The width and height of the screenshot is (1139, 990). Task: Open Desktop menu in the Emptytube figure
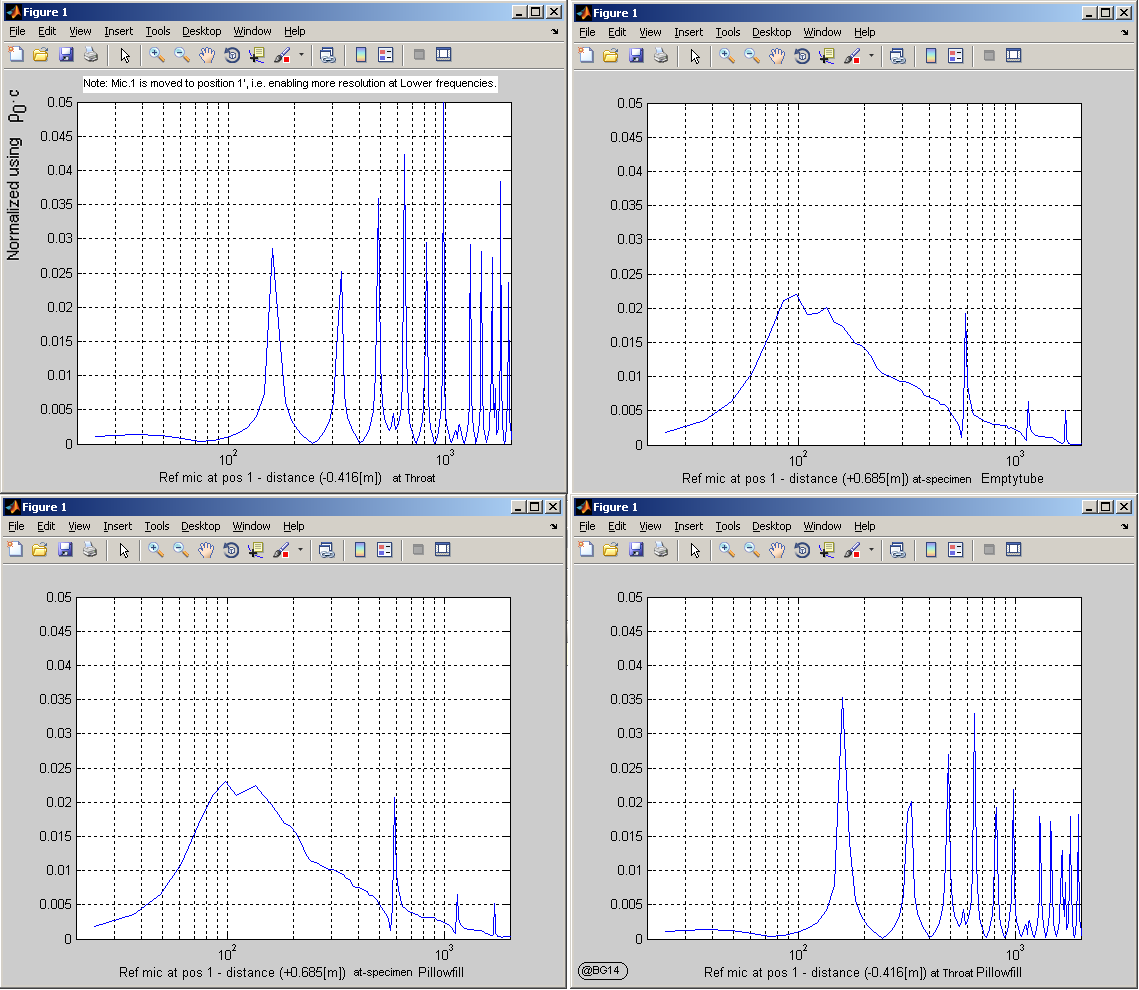[771, 32]
